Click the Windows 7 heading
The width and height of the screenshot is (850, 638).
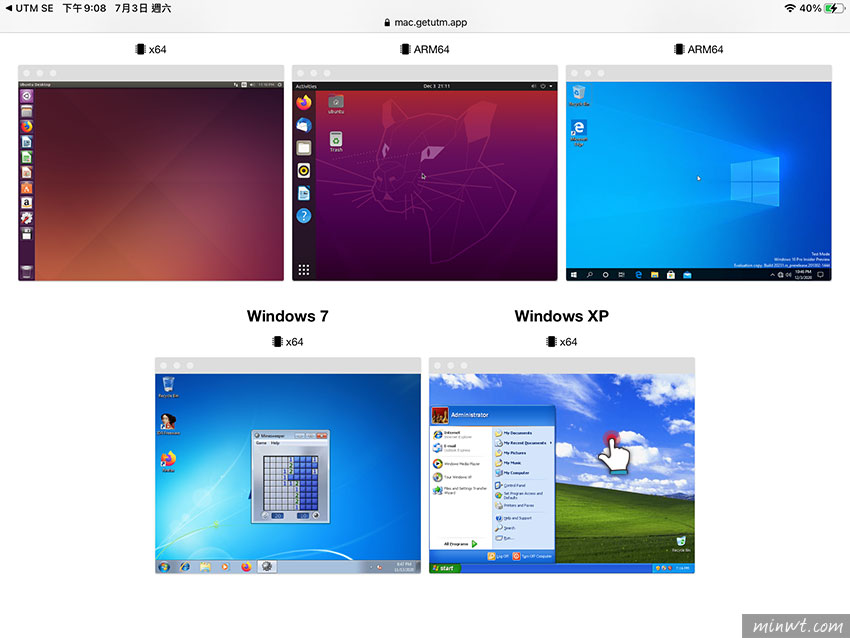287,316
